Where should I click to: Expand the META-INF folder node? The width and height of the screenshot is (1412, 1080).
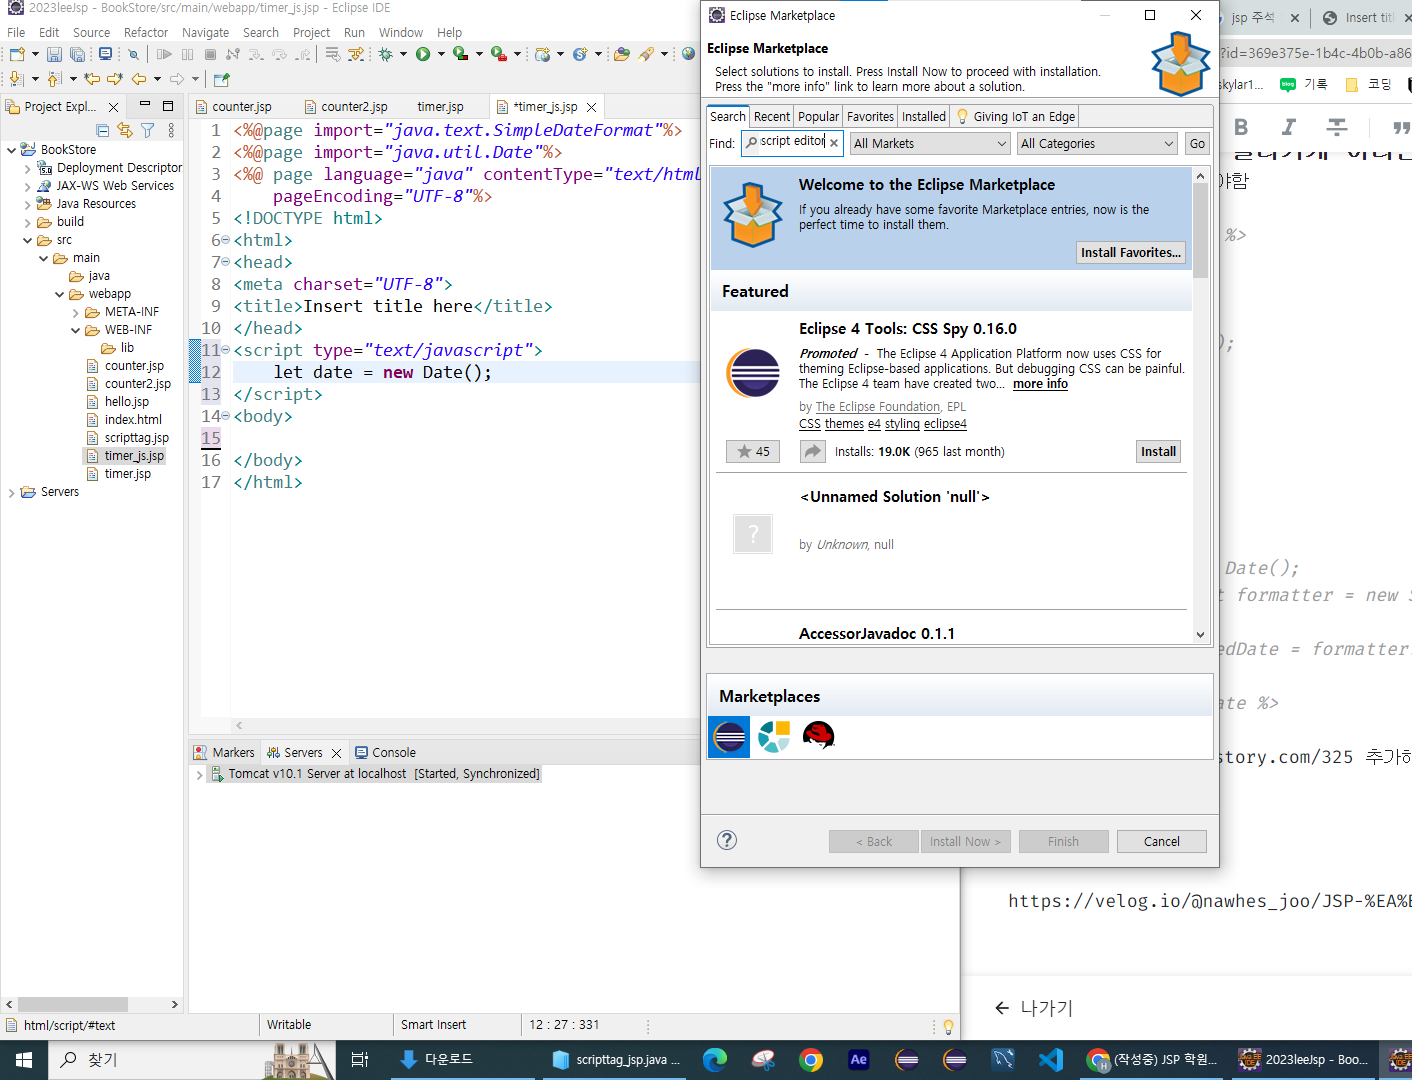pyautogui.click(x=75, y=312)
